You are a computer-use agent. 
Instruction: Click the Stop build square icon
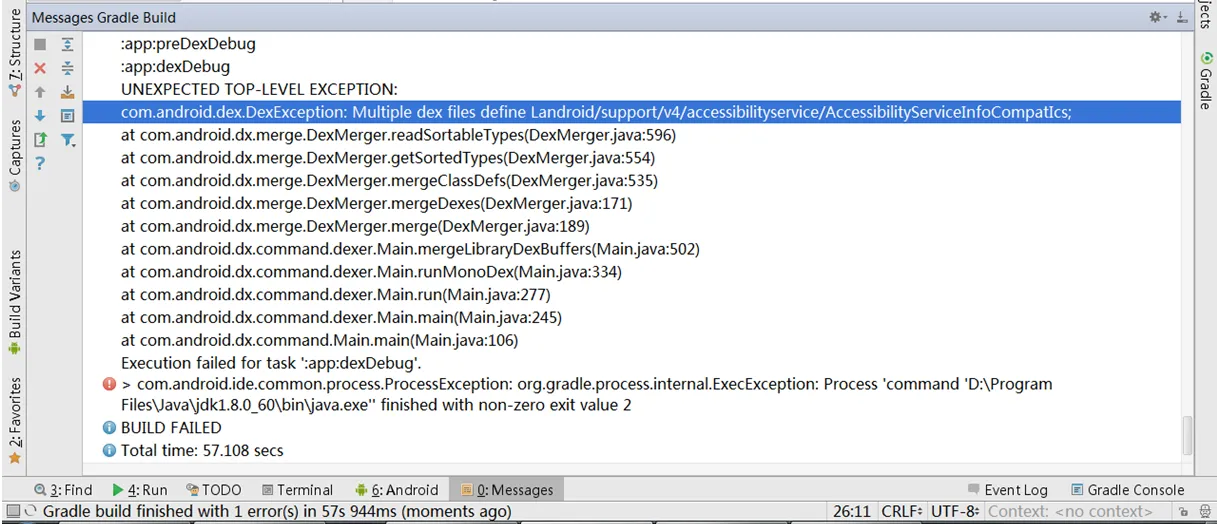[40, 45]
